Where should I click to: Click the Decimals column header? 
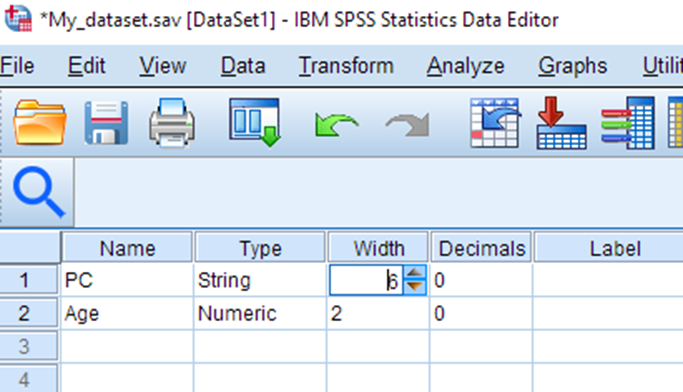pyautogui.click(x=482, y=248)
